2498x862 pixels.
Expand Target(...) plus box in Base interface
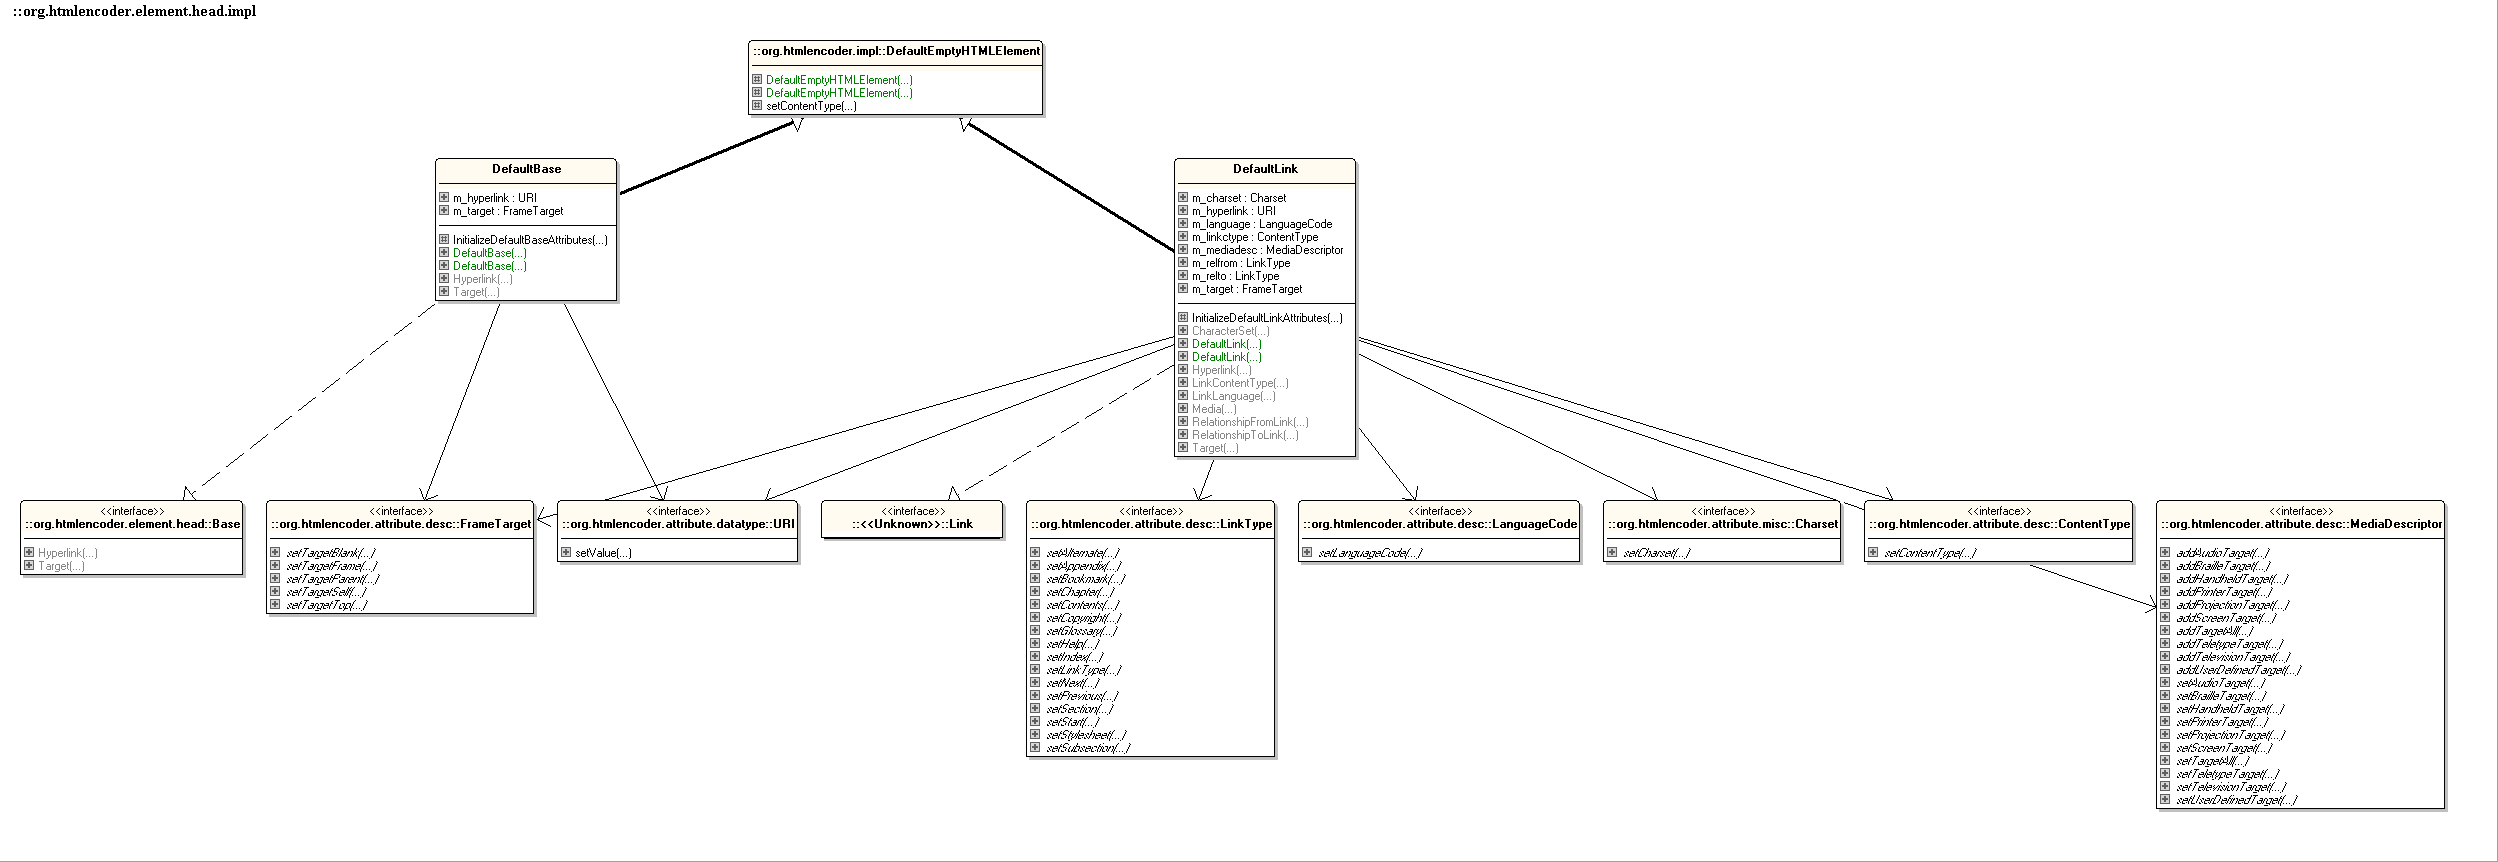29,566
